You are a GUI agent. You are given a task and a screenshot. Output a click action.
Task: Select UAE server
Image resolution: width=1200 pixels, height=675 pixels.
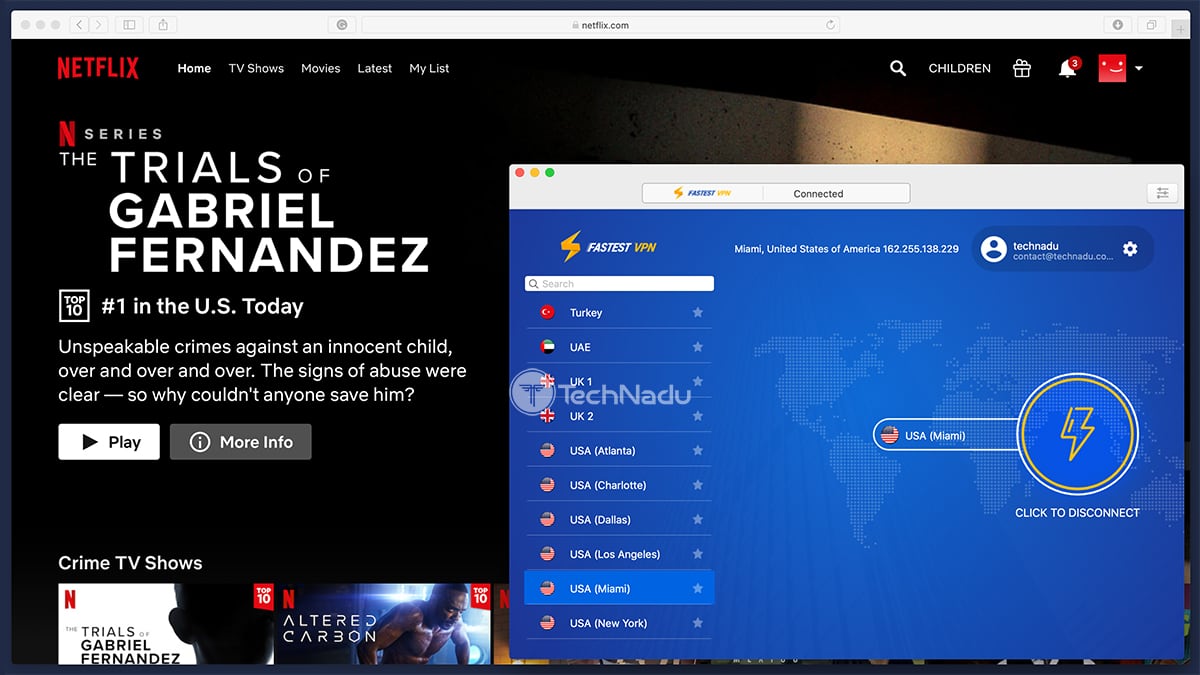[619, 347]
